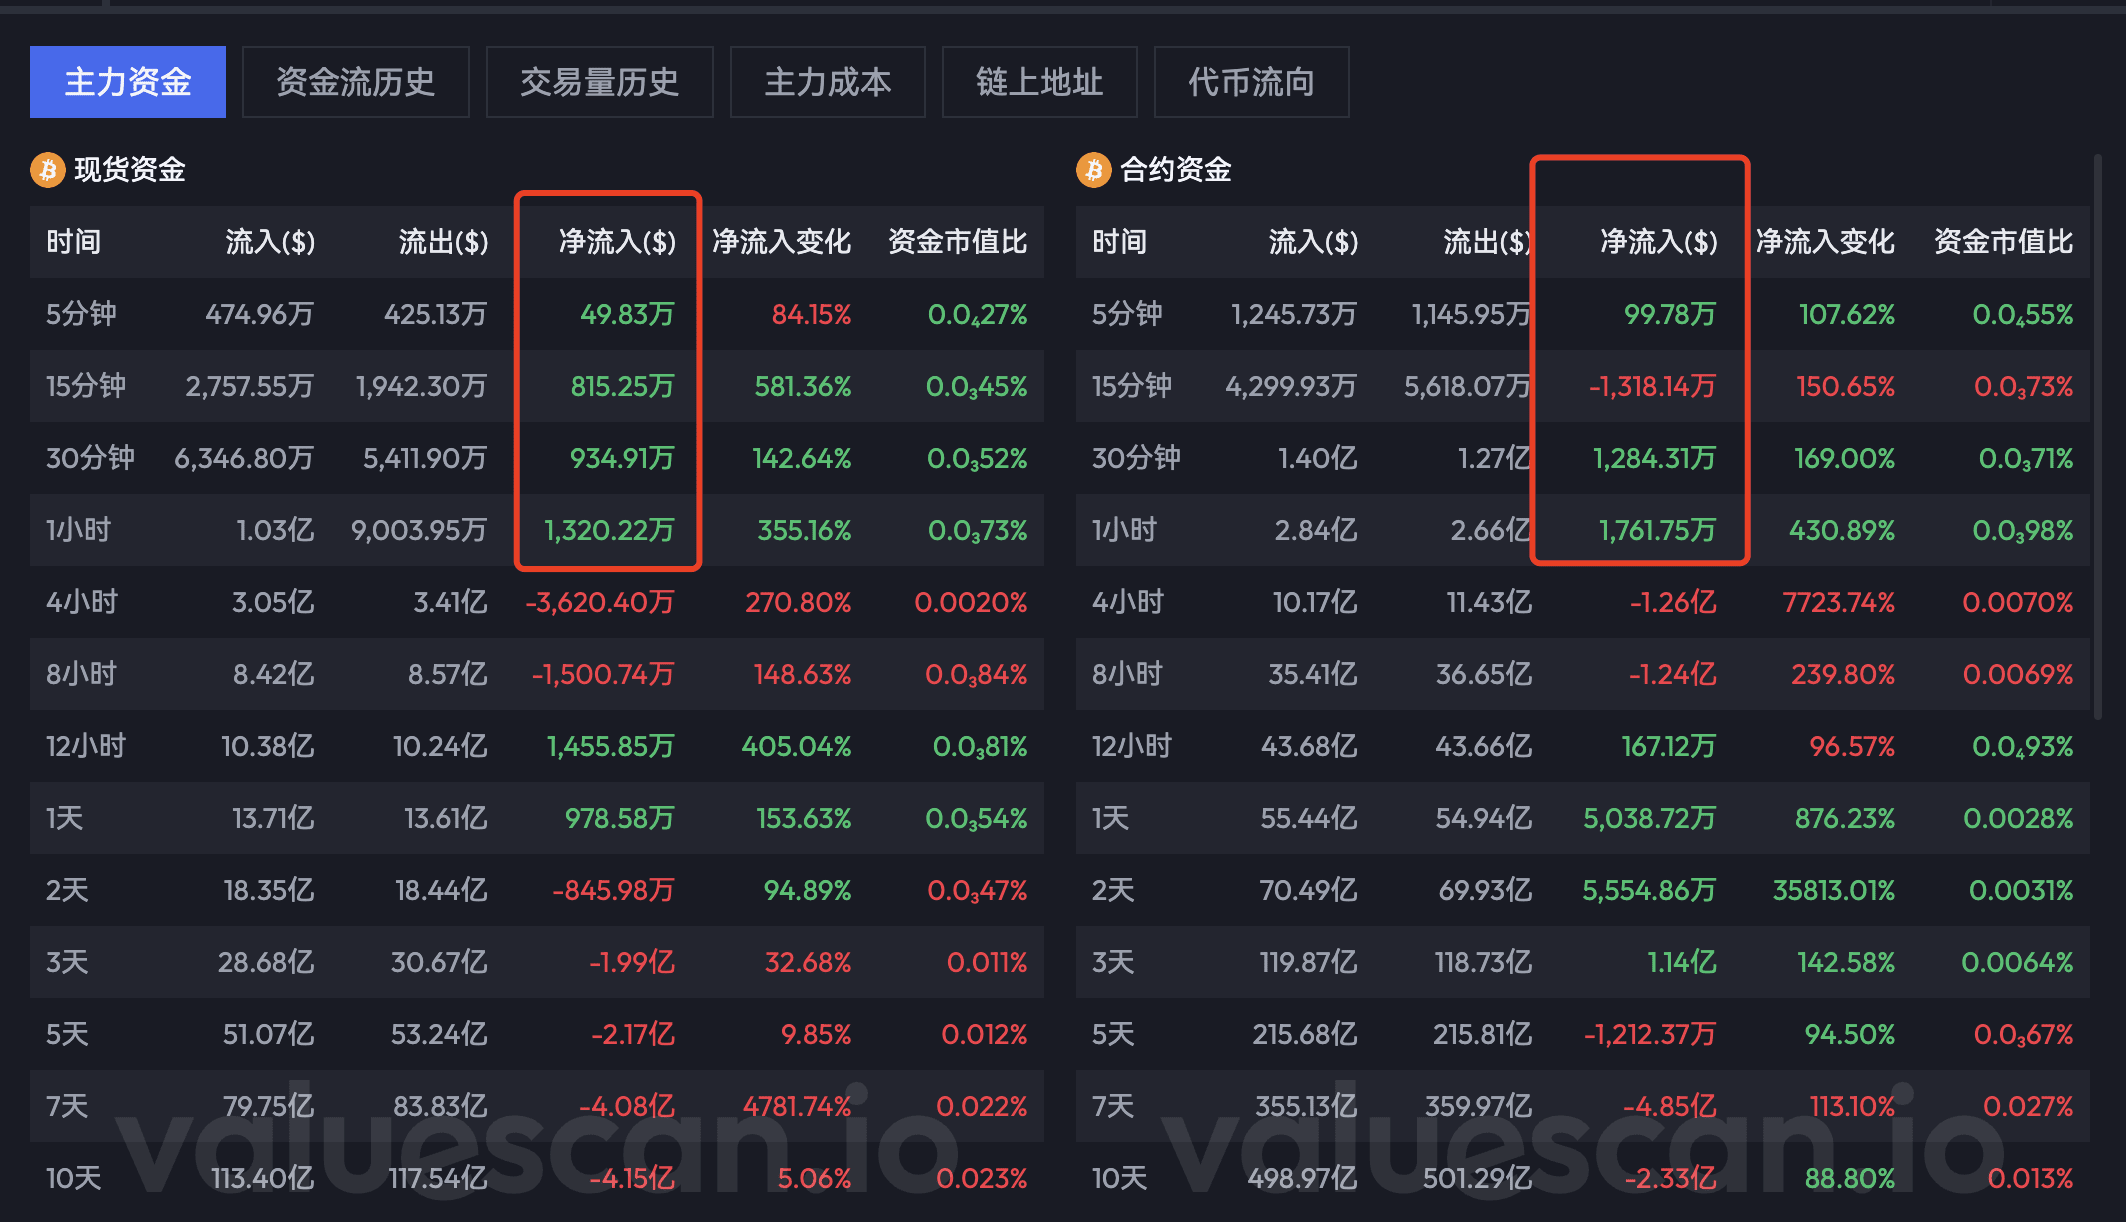
Task: Open the 交易量历史 tab
Action: tap(599, 82)
